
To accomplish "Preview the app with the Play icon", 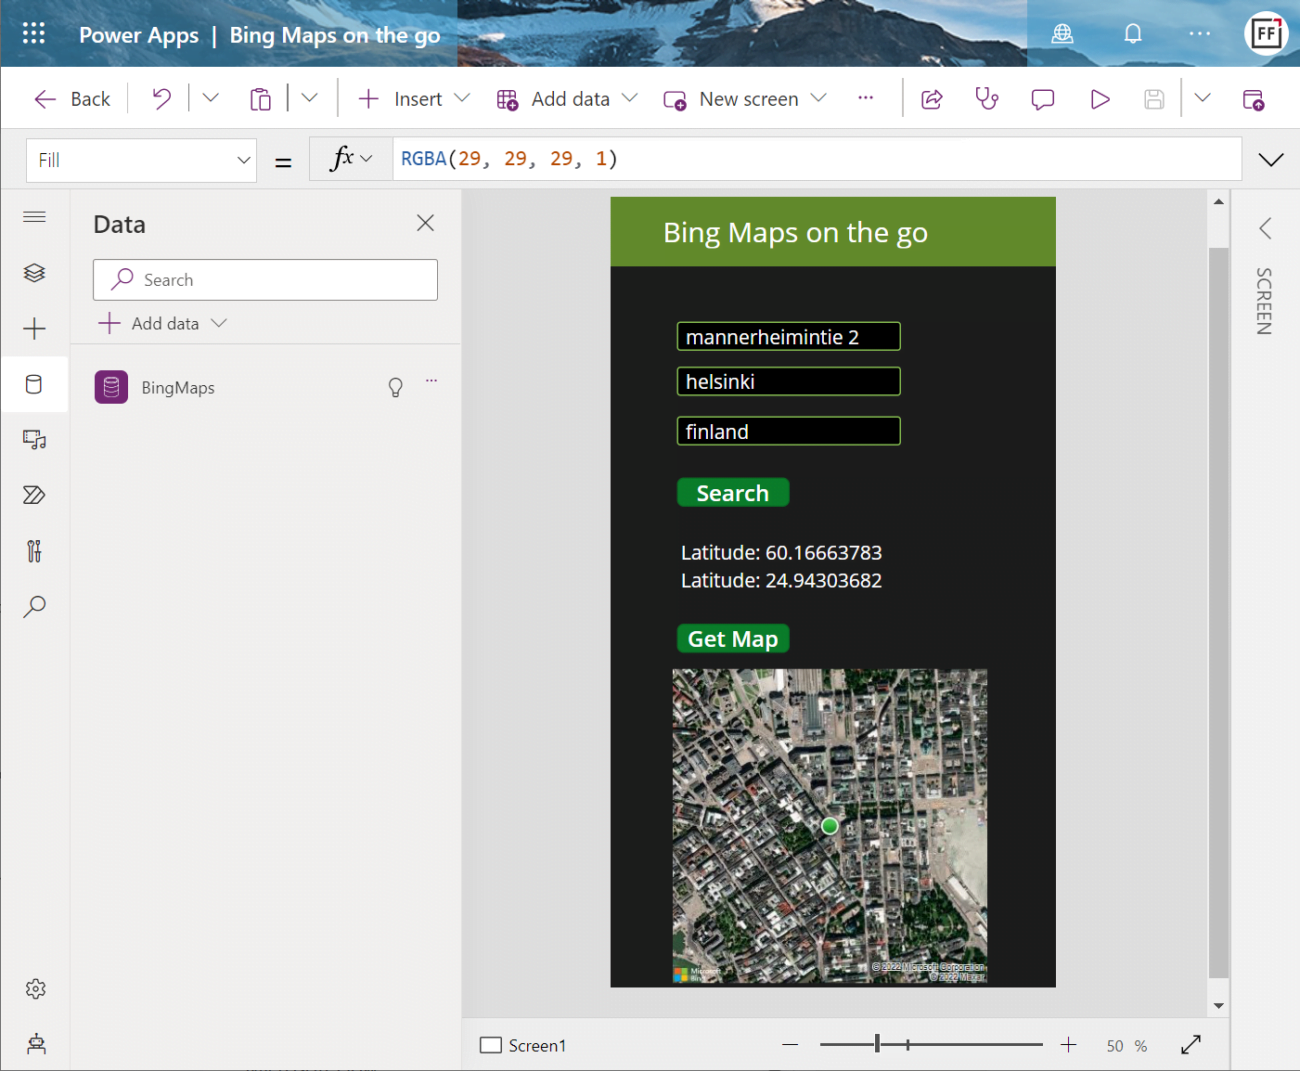I will [1099, 98].
